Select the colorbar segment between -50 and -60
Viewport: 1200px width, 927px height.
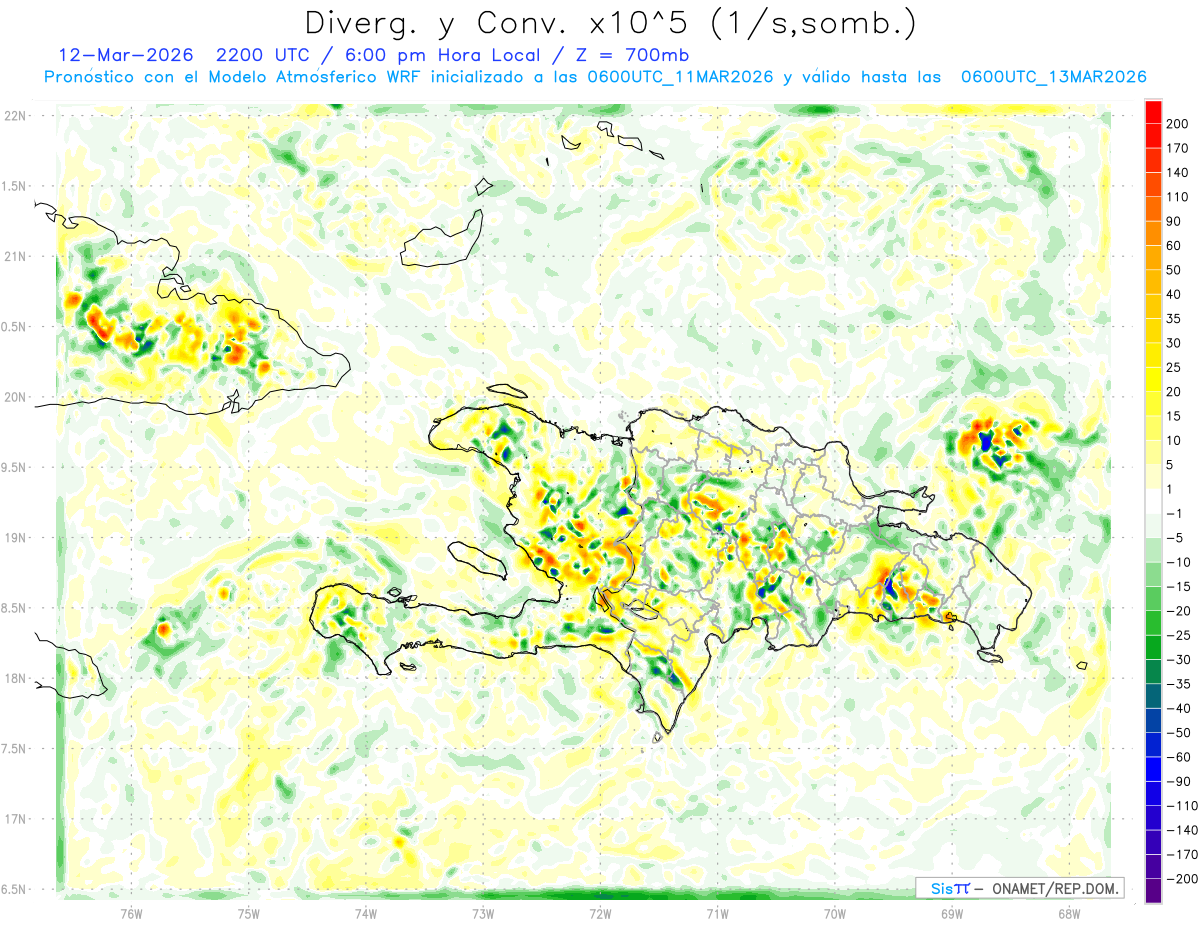click(x=1153, y=745)
